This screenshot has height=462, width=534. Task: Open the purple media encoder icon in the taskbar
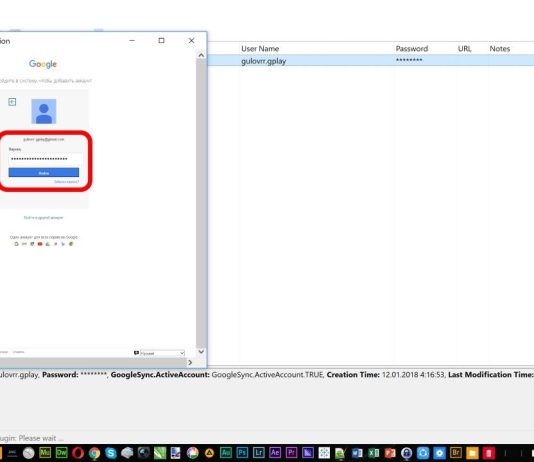coord(308,453)
